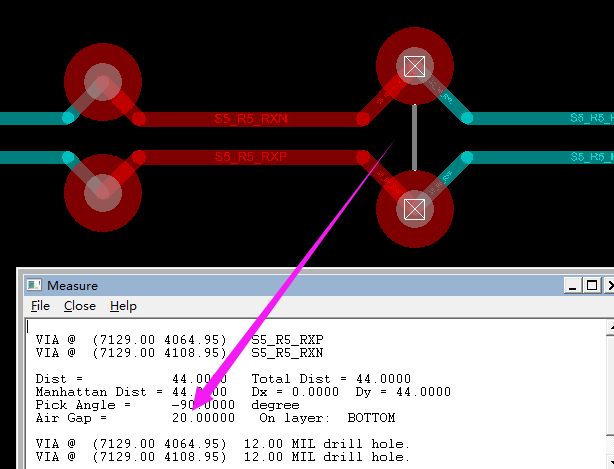Viewport: 614px width, 469px height.
Task: Click the Measure window title text
Action: coord(72,285)
